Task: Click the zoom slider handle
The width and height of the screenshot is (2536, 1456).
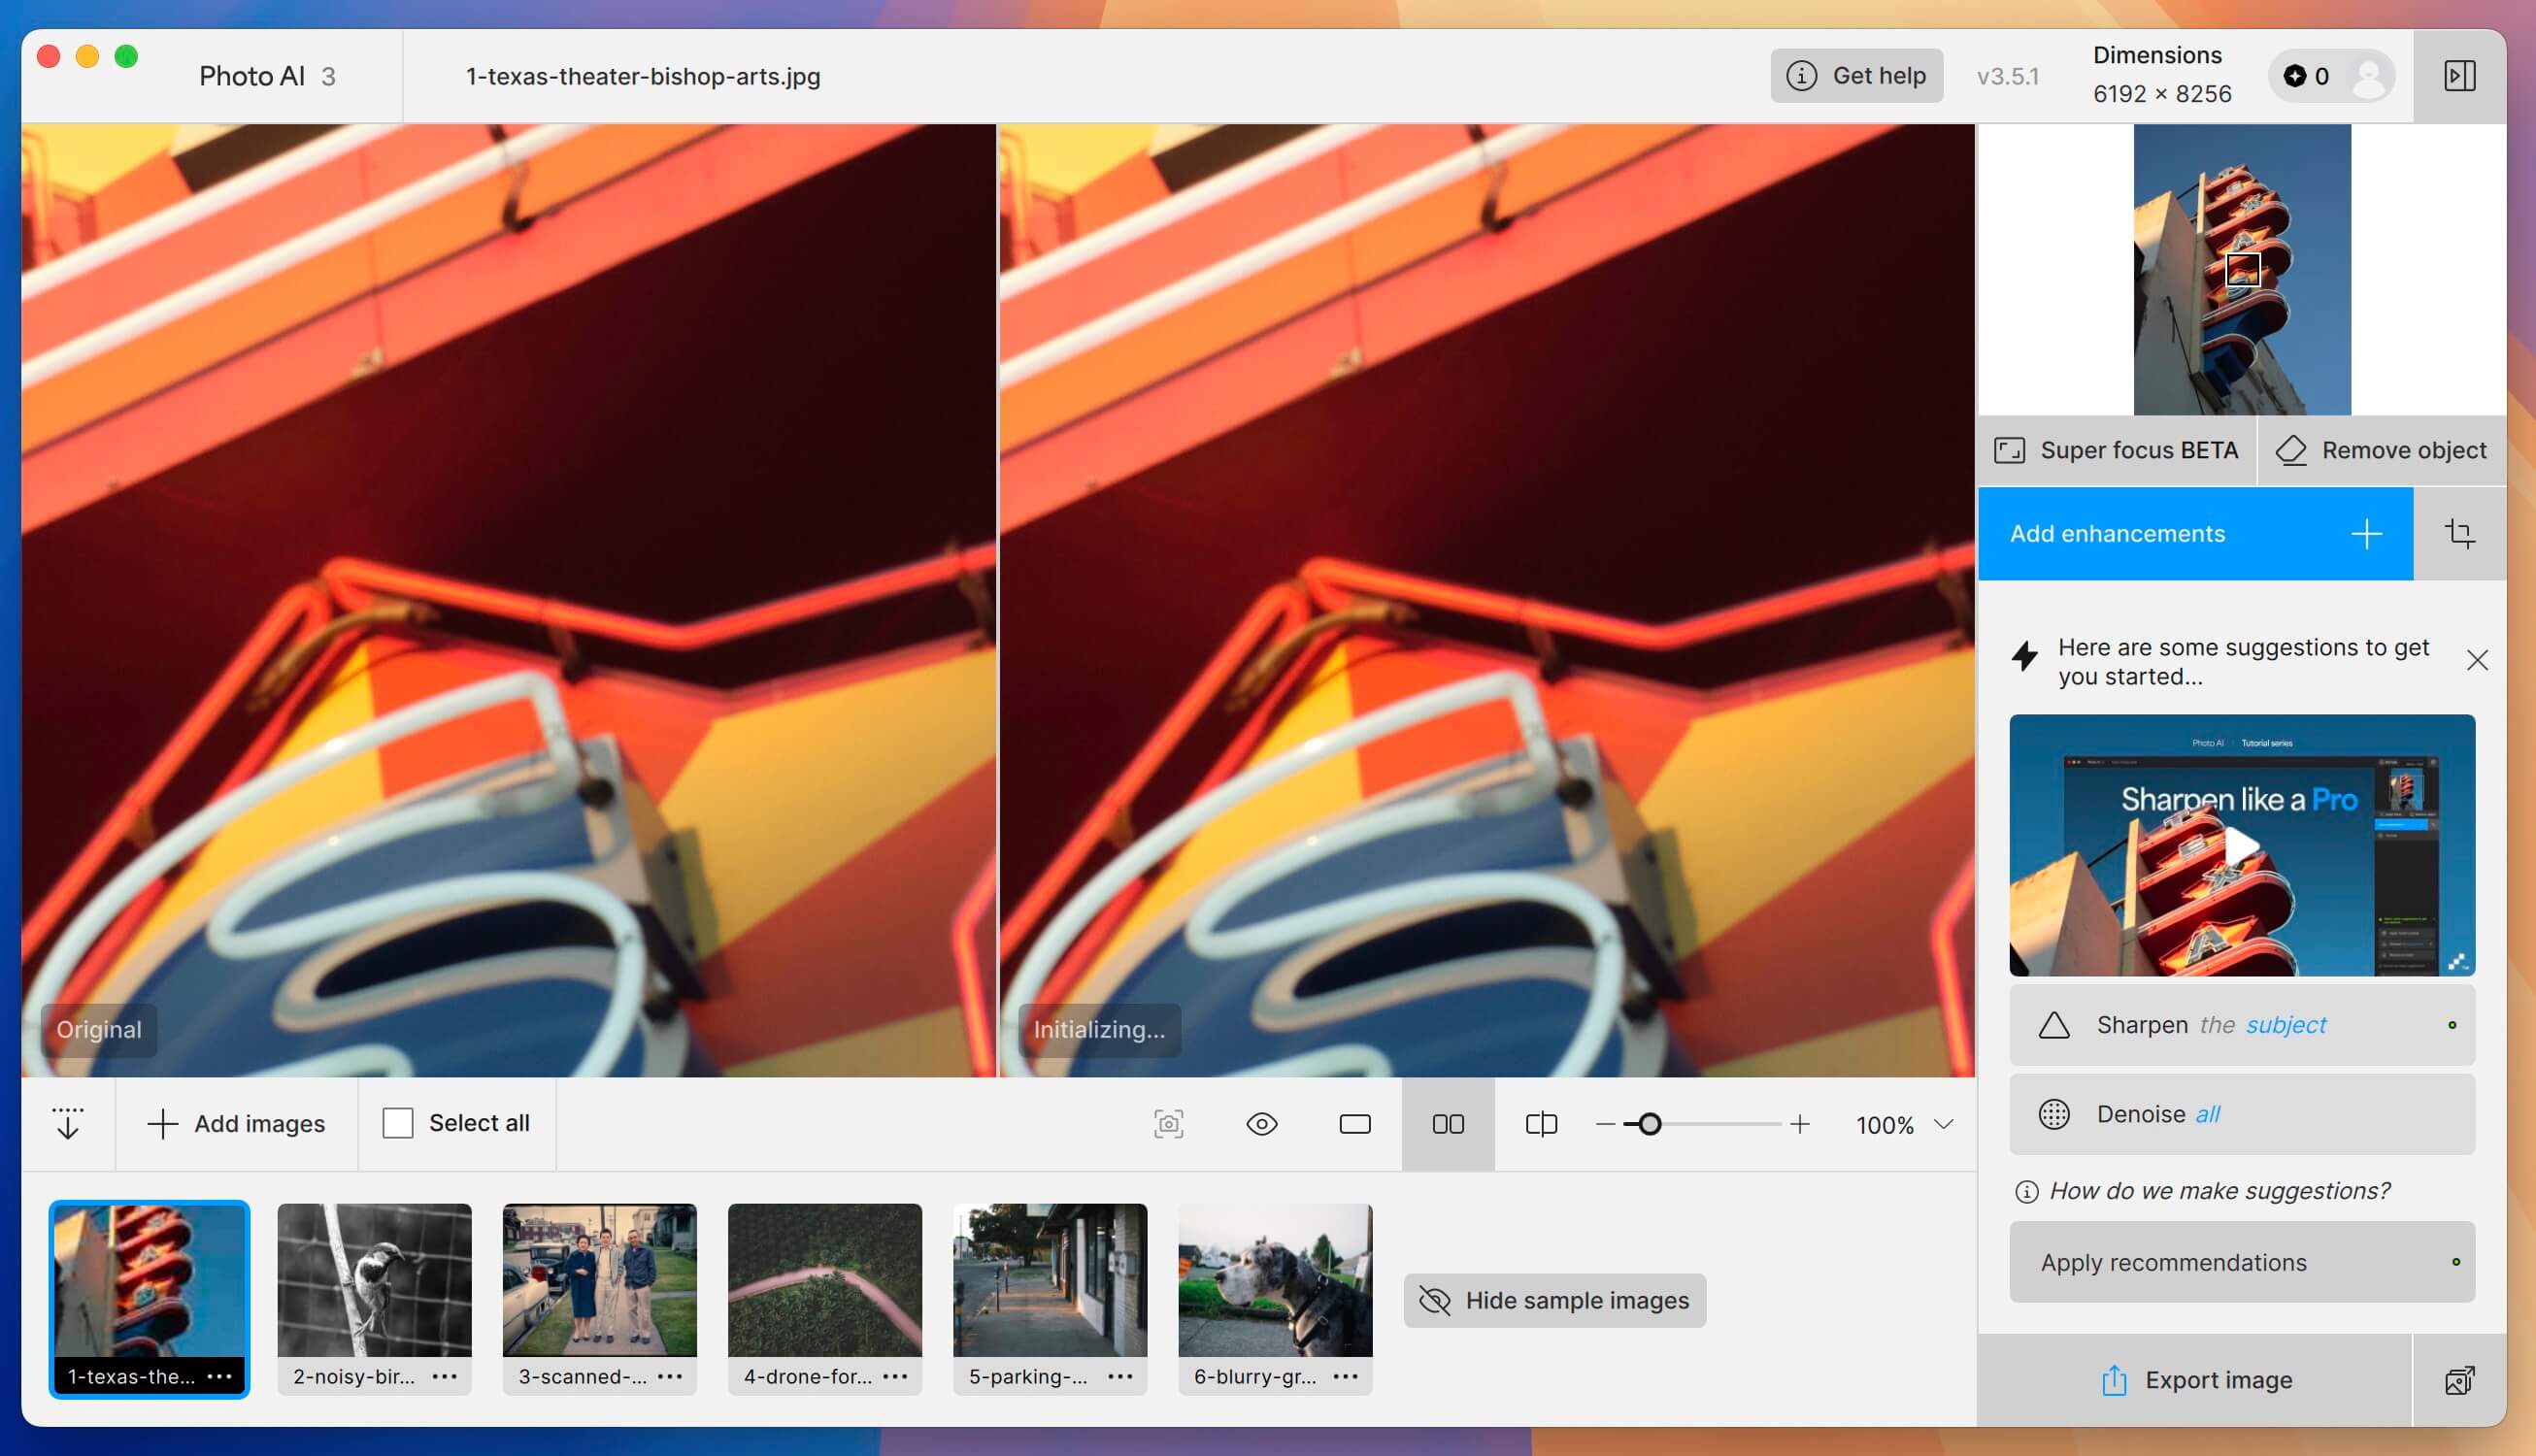Action: pos(1650,1124)
